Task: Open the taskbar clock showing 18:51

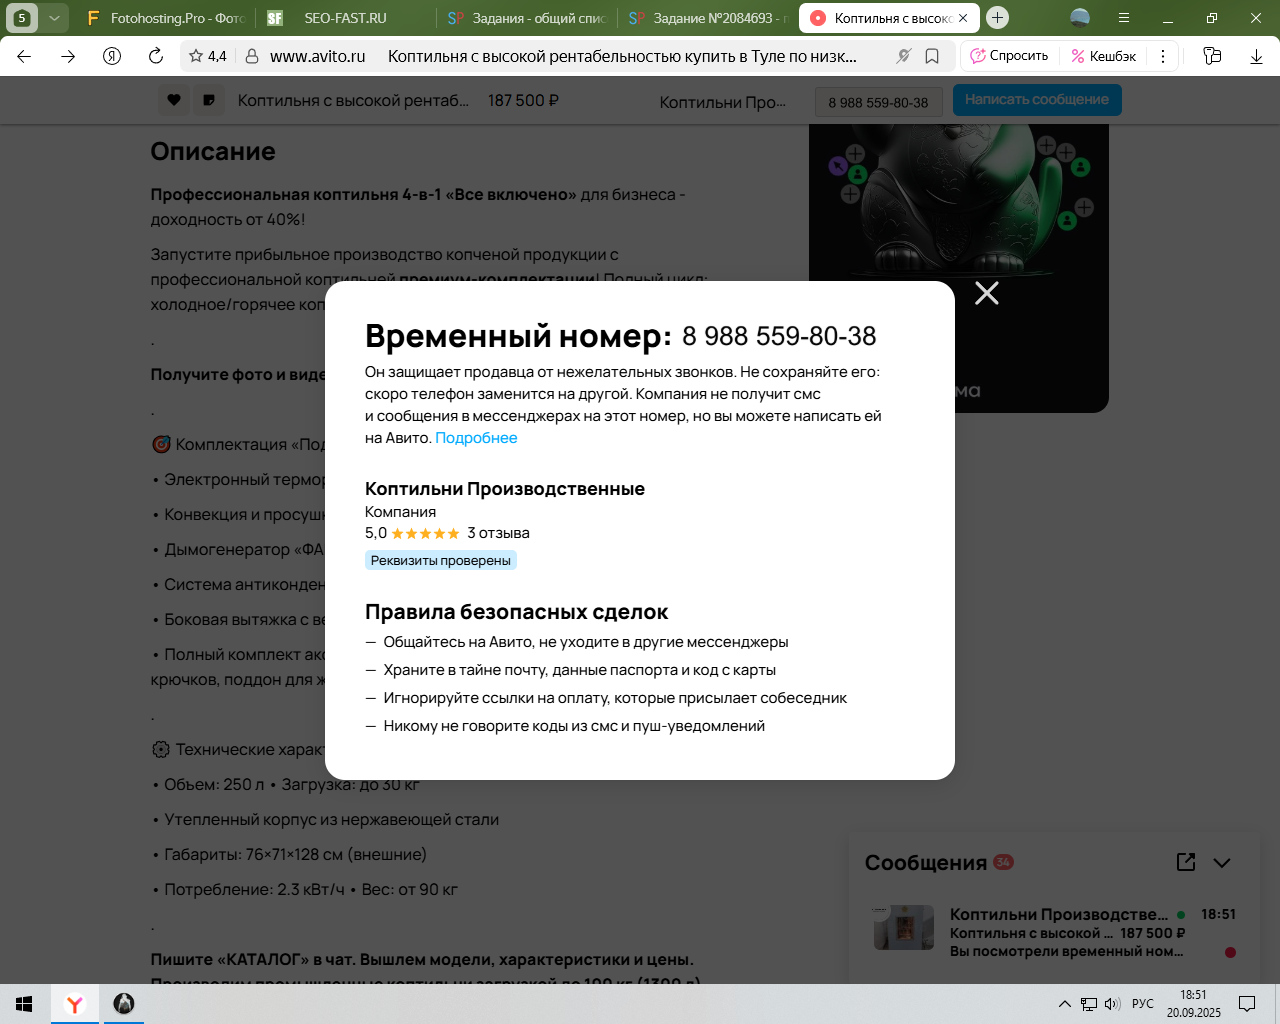Action: (x=1193, y=1004)
